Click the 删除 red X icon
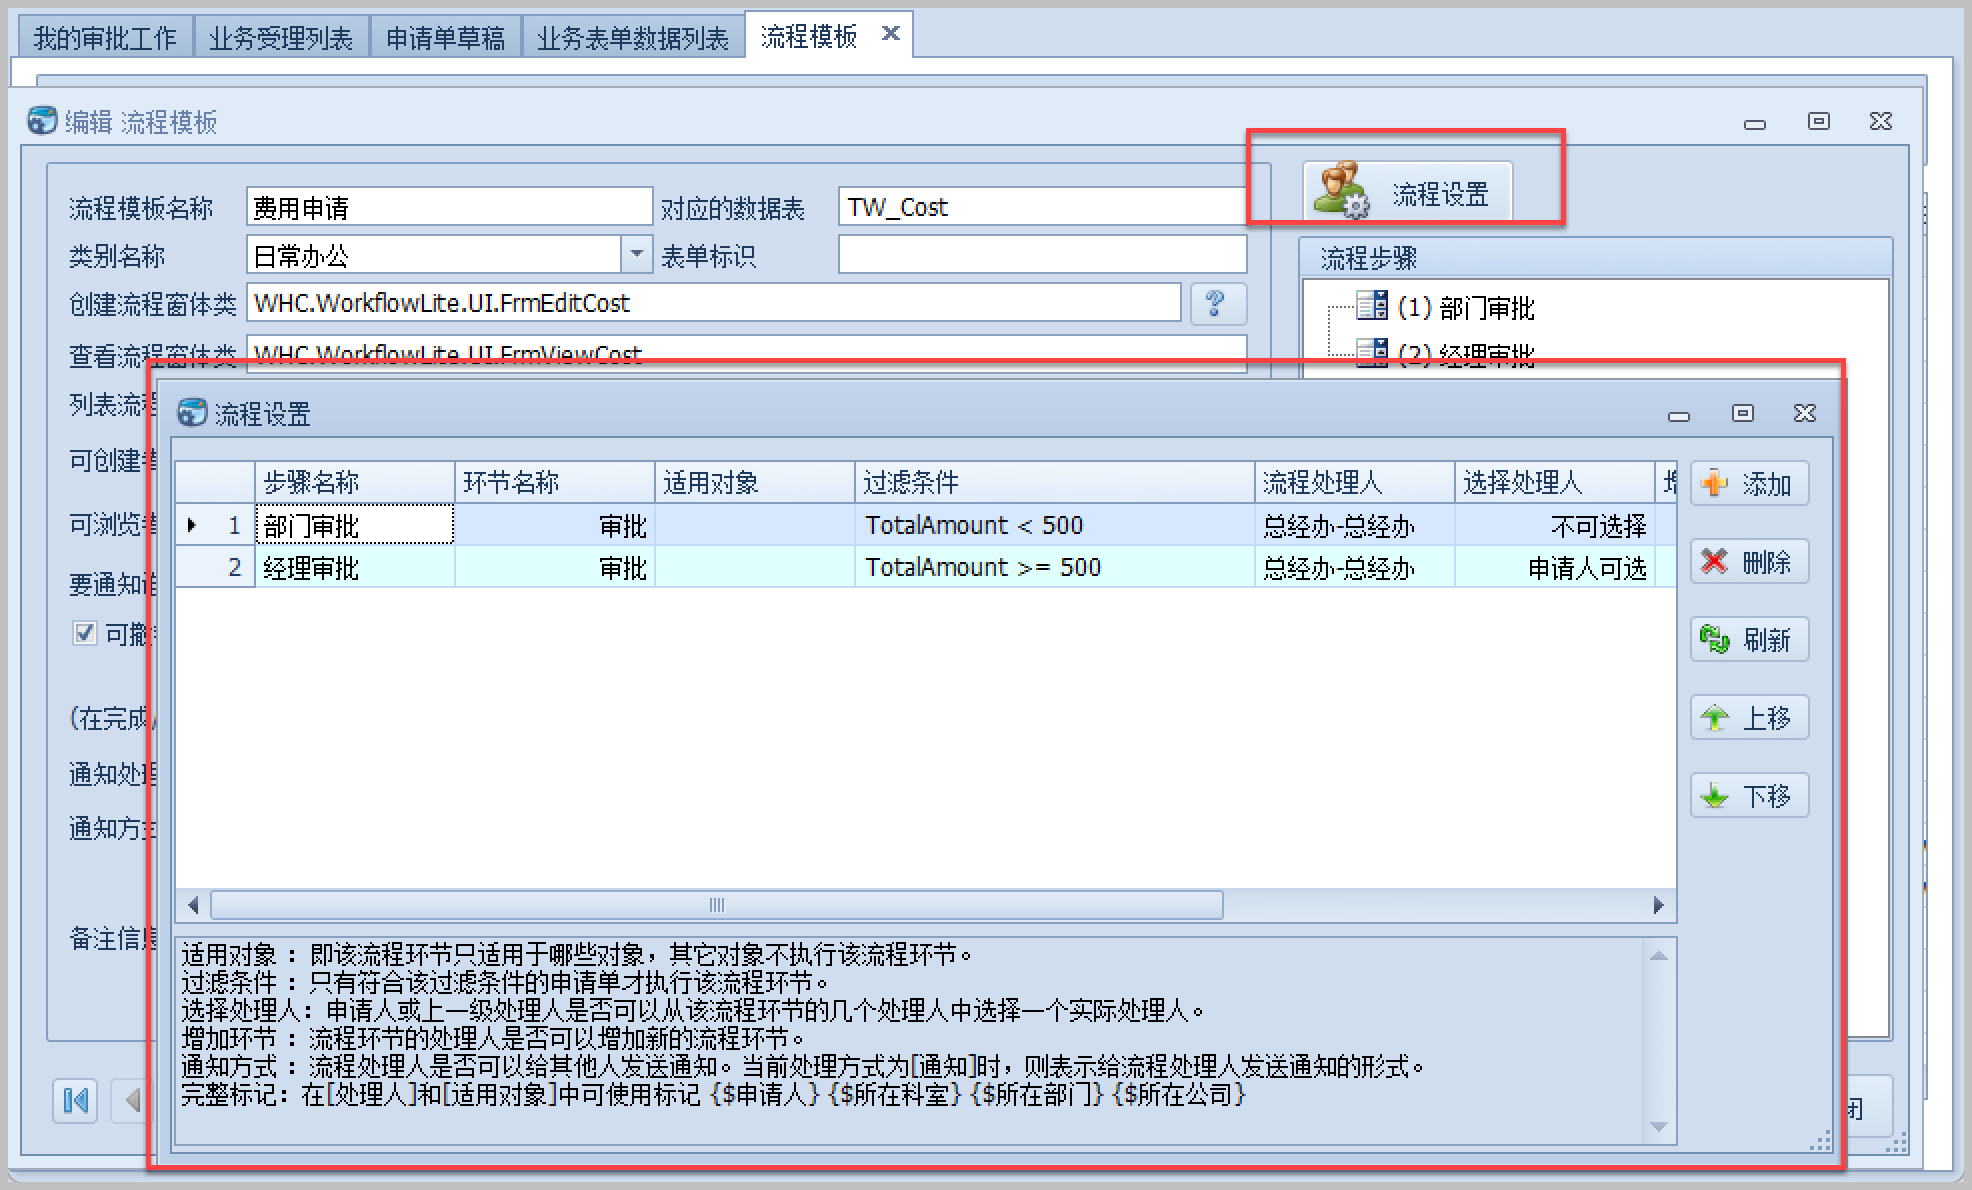Screen dimensions: 1972x1190 pyautogui.click(x=1714, y=562)
